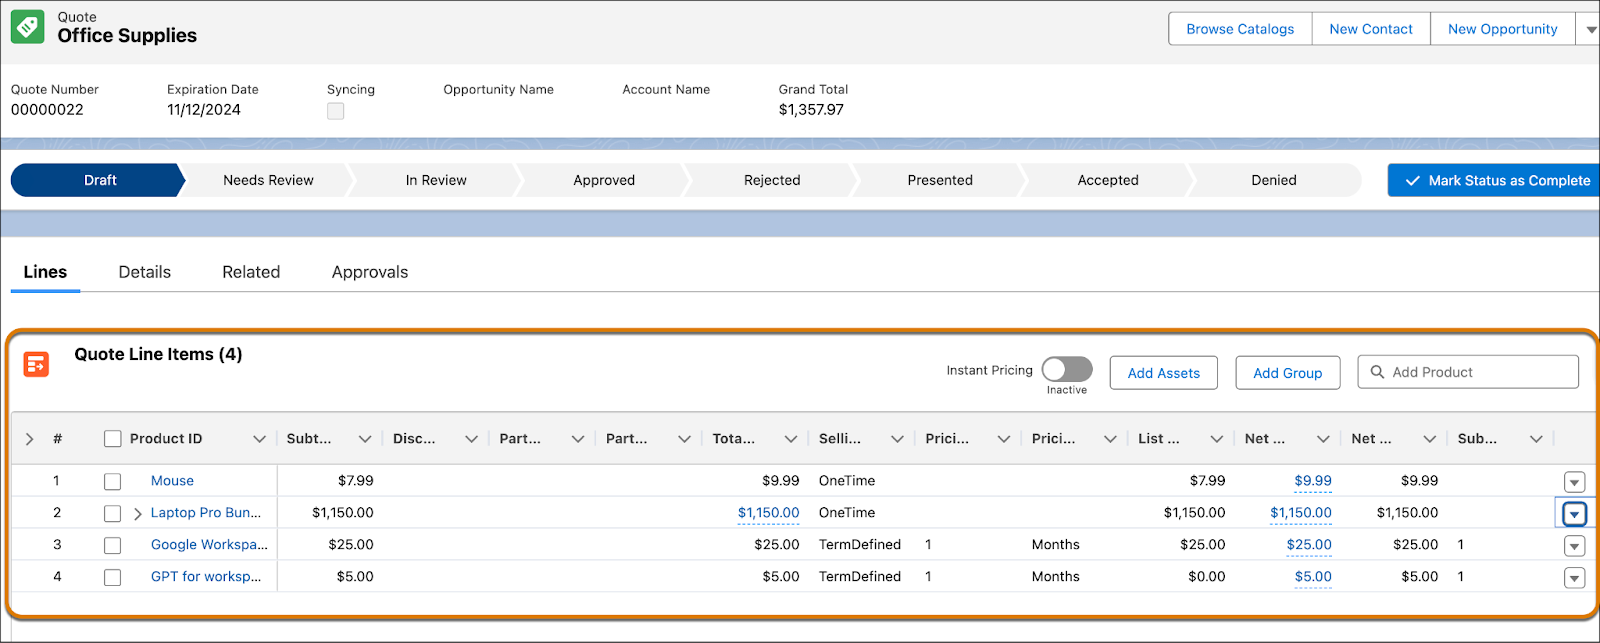The height and width of the screenshot is (643, 1600).
Task: Open row actions menu for Google Workspace
Action: pos(1574,546)
